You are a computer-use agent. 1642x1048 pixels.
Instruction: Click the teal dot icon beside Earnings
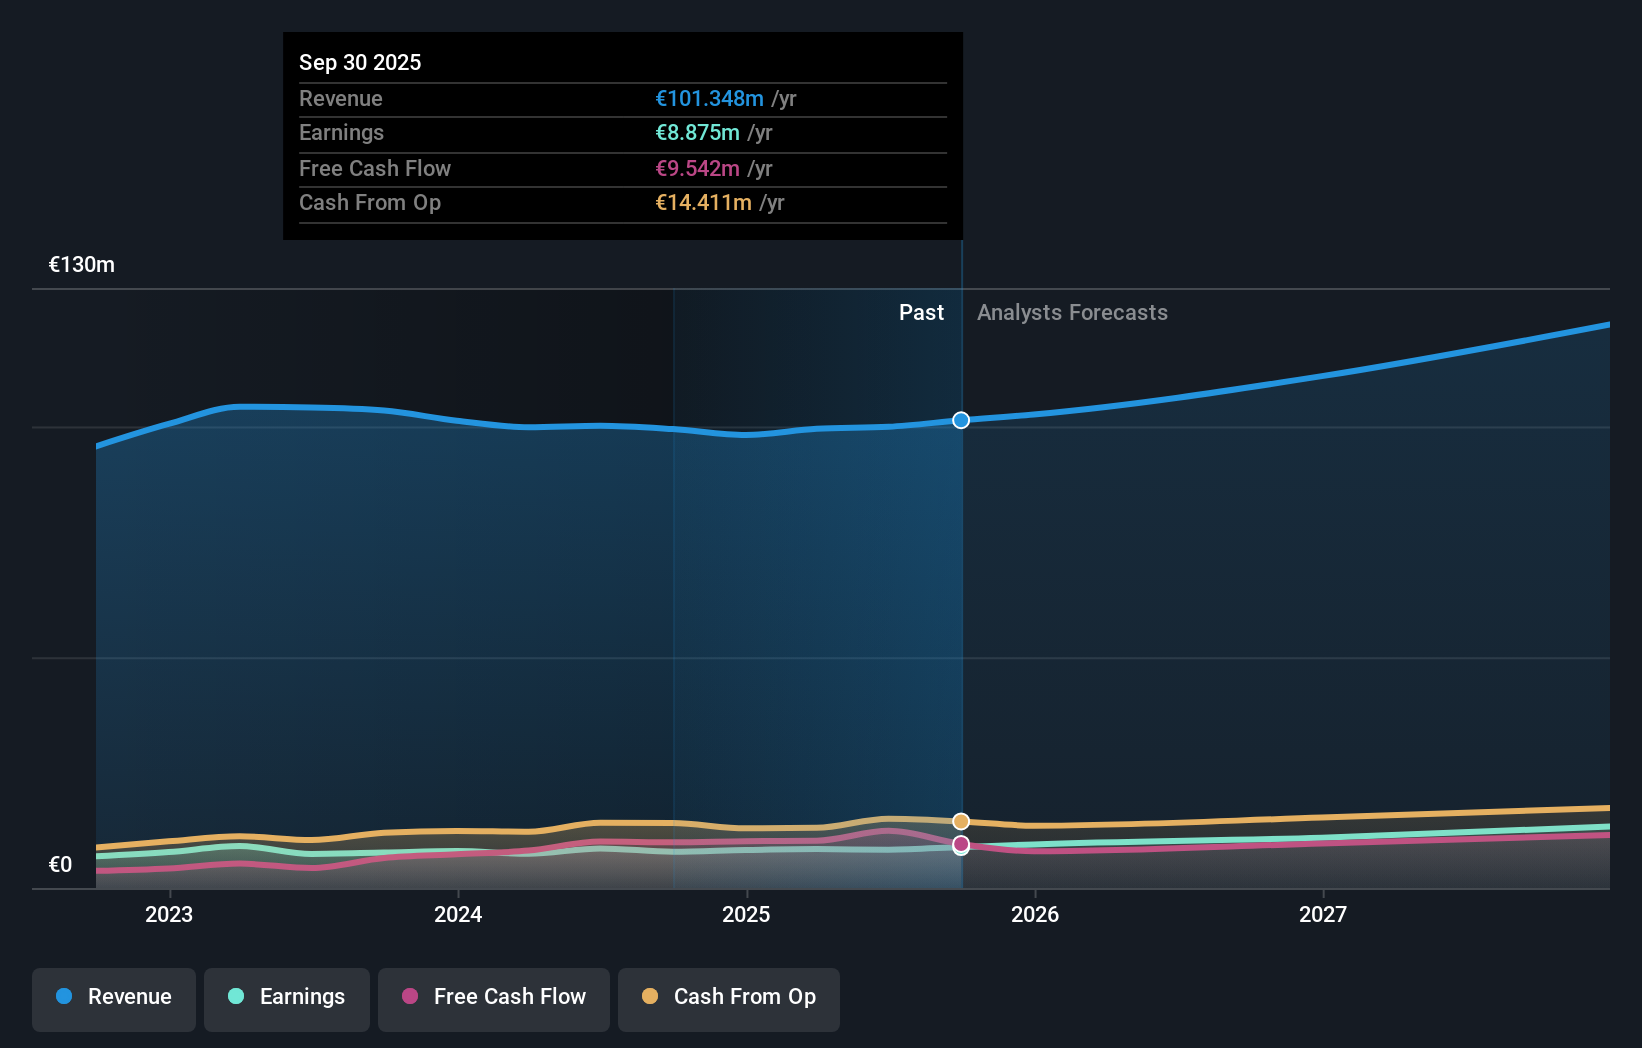pos(234,997)
